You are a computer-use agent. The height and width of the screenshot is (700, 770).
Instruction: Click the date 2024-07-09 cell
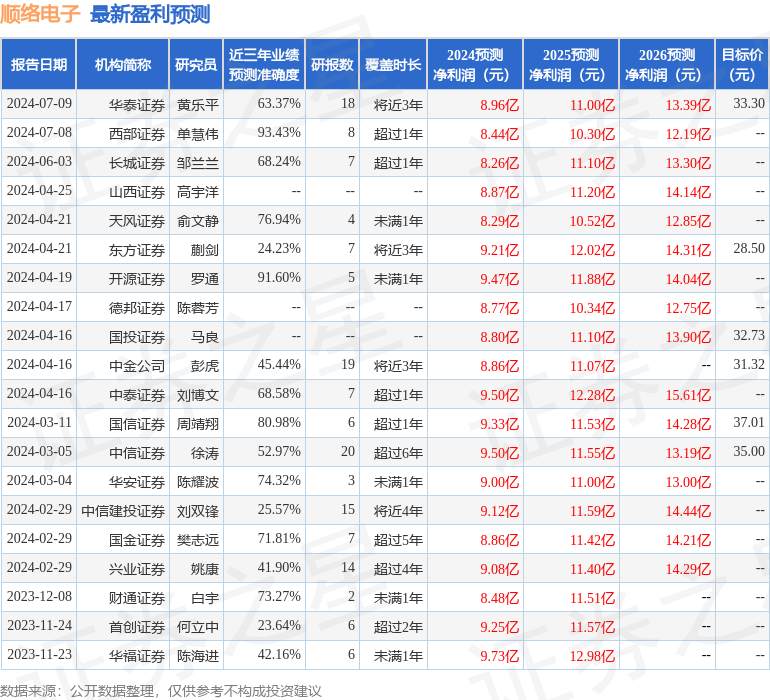pos(39,104)
